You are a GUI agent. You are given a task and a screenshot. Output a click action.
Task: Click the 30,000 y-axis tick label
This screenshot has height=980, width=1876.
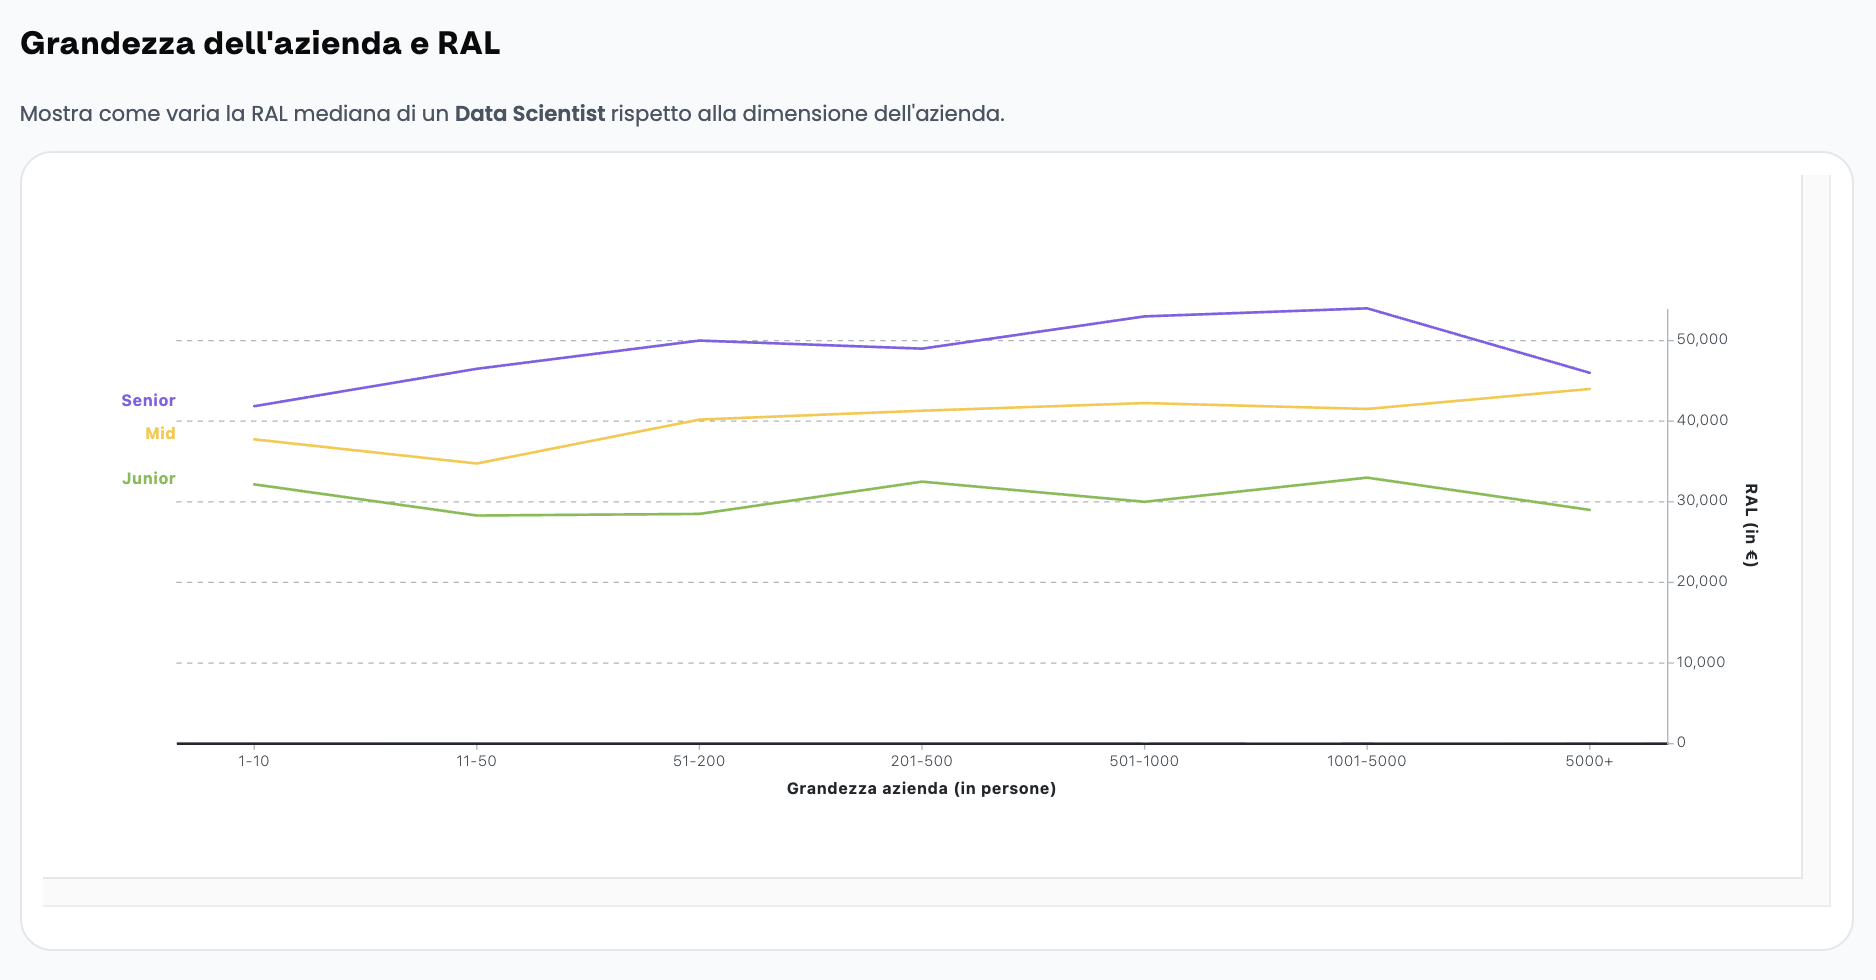[1702, 501]
